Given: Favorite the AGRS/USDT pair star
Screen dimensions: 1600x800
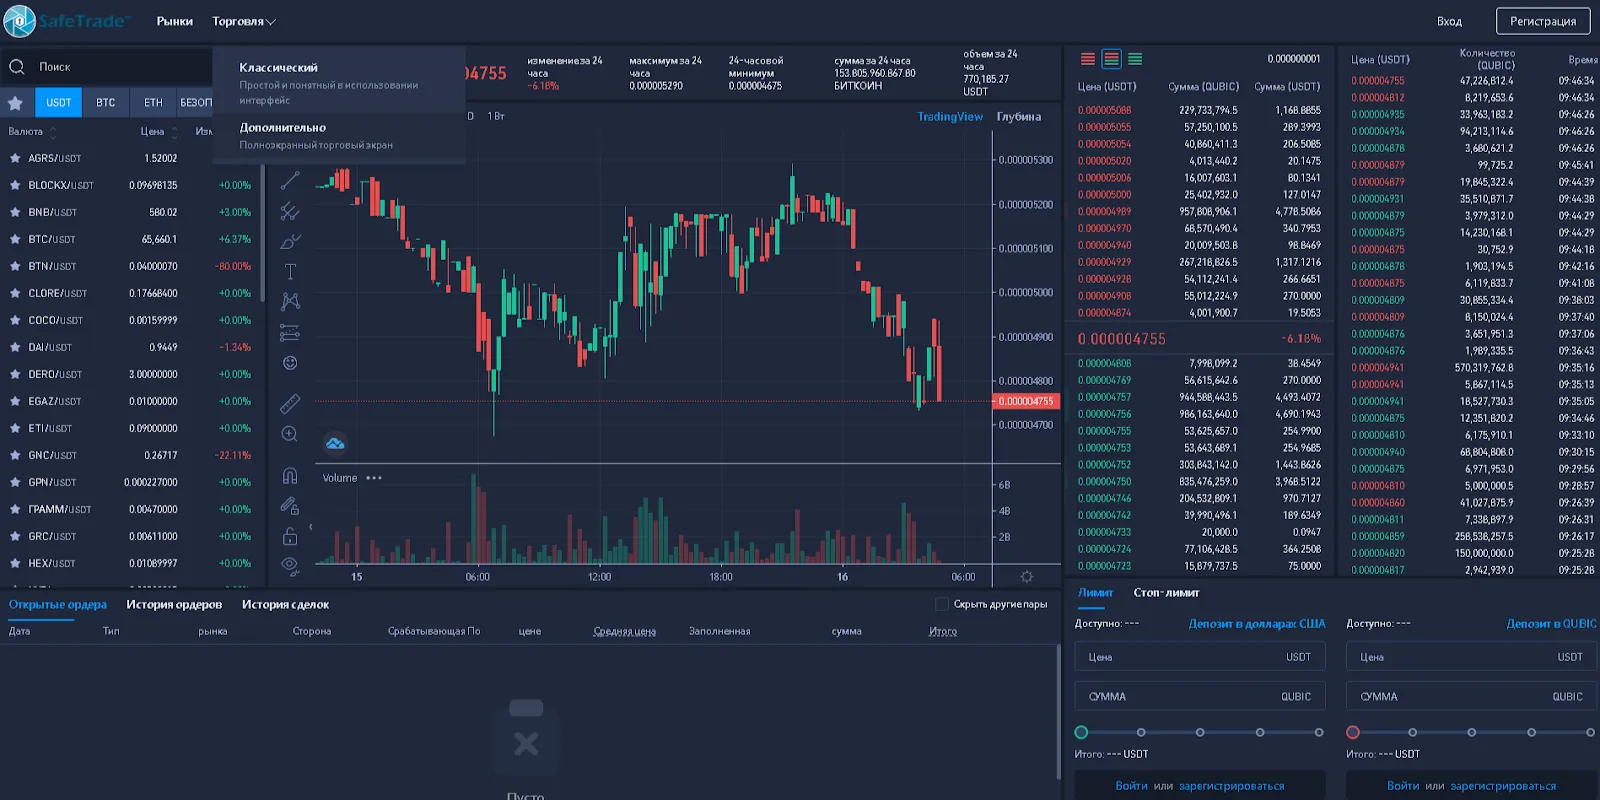Looking at the screenshot, I should [15, 158].
